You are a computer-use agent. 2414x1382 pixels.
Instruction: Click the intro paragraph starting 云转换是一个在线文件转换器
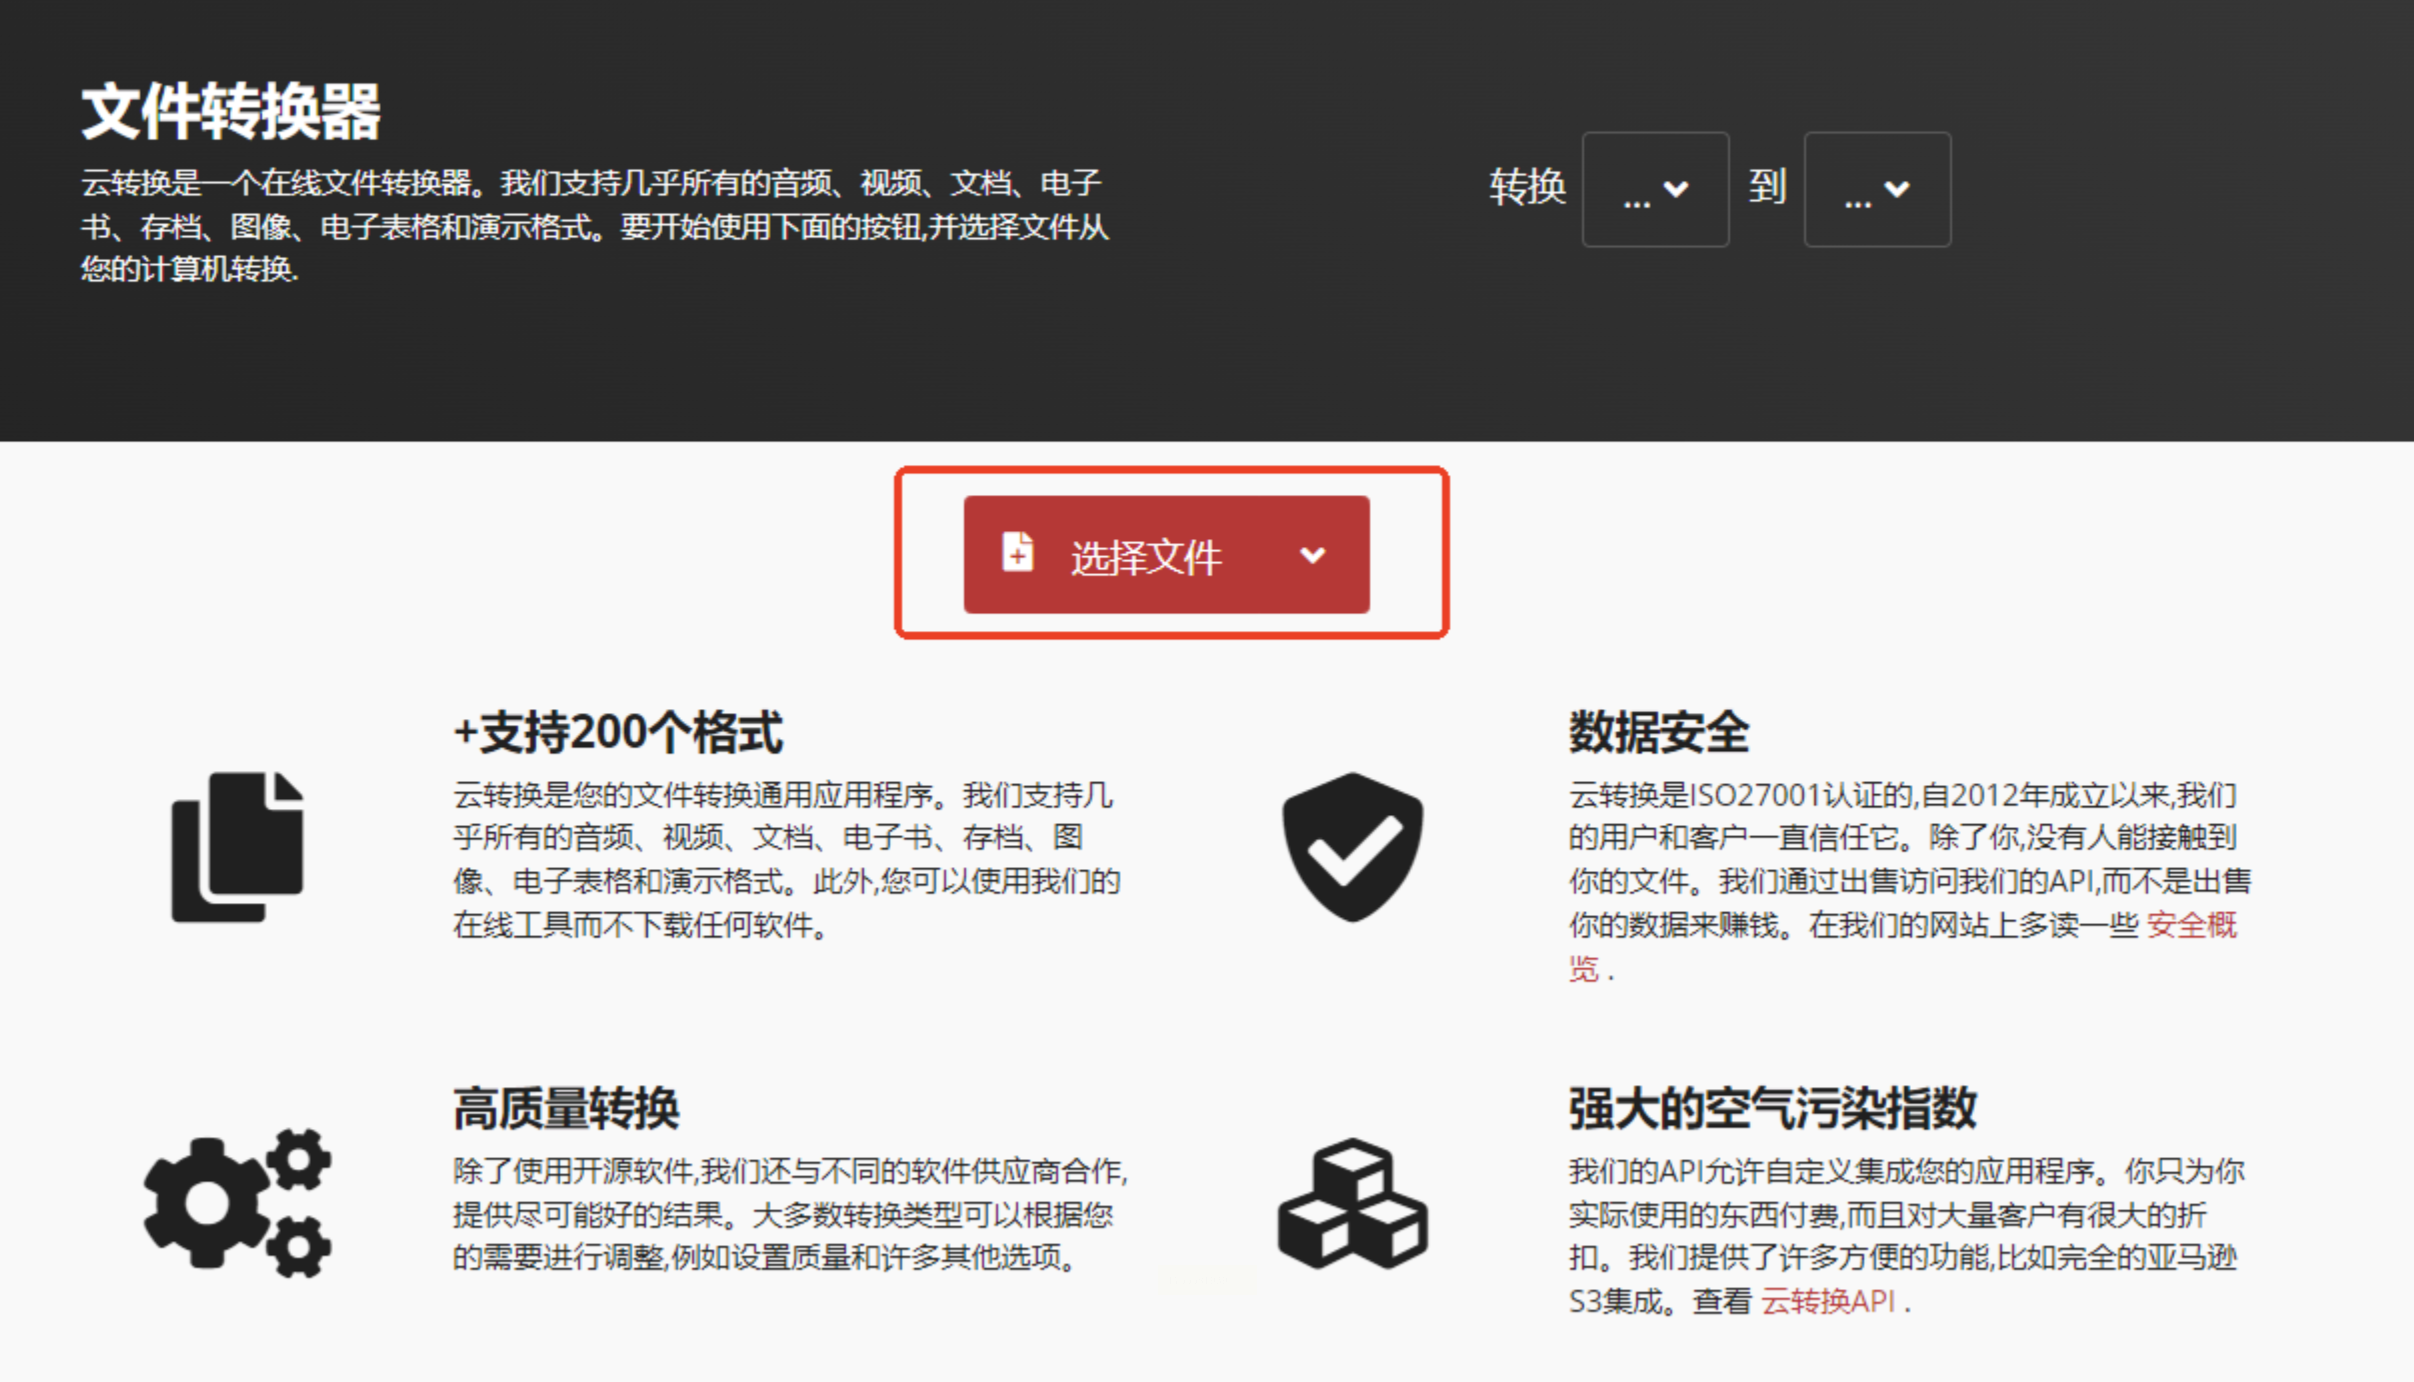click(x=595, y=226)
